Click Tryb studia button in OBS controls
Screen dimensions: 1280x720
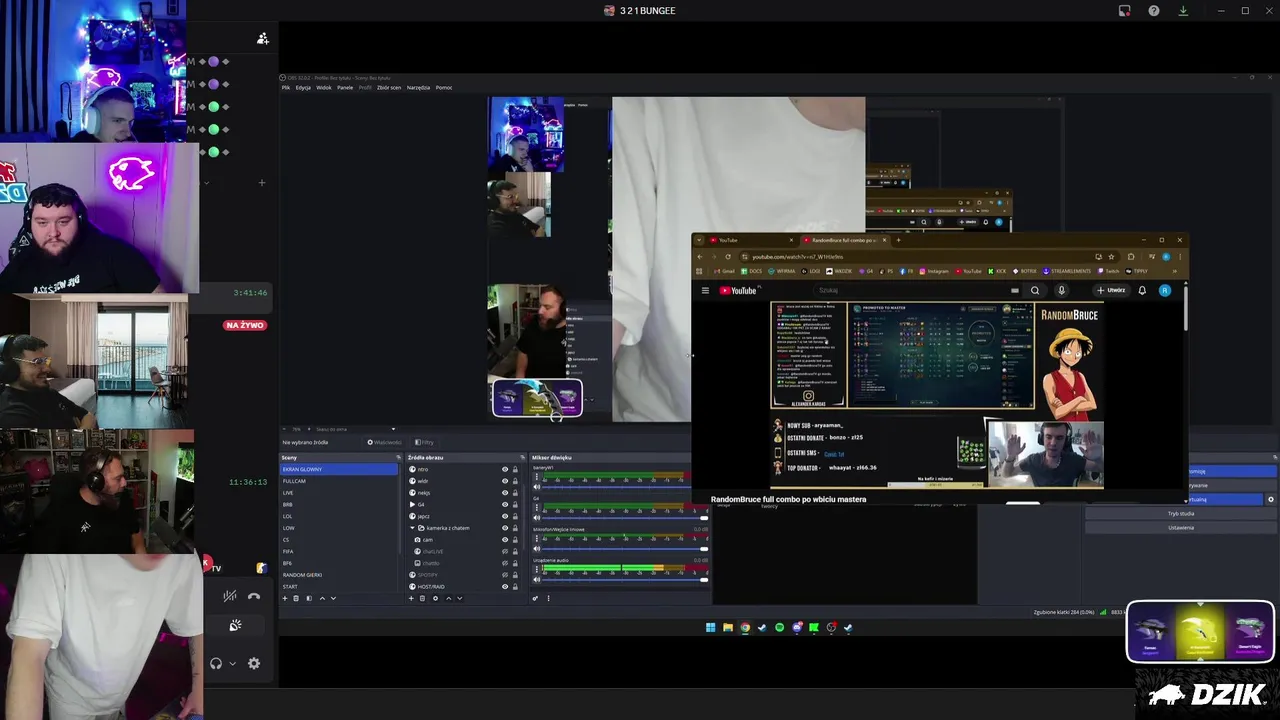1181,513
